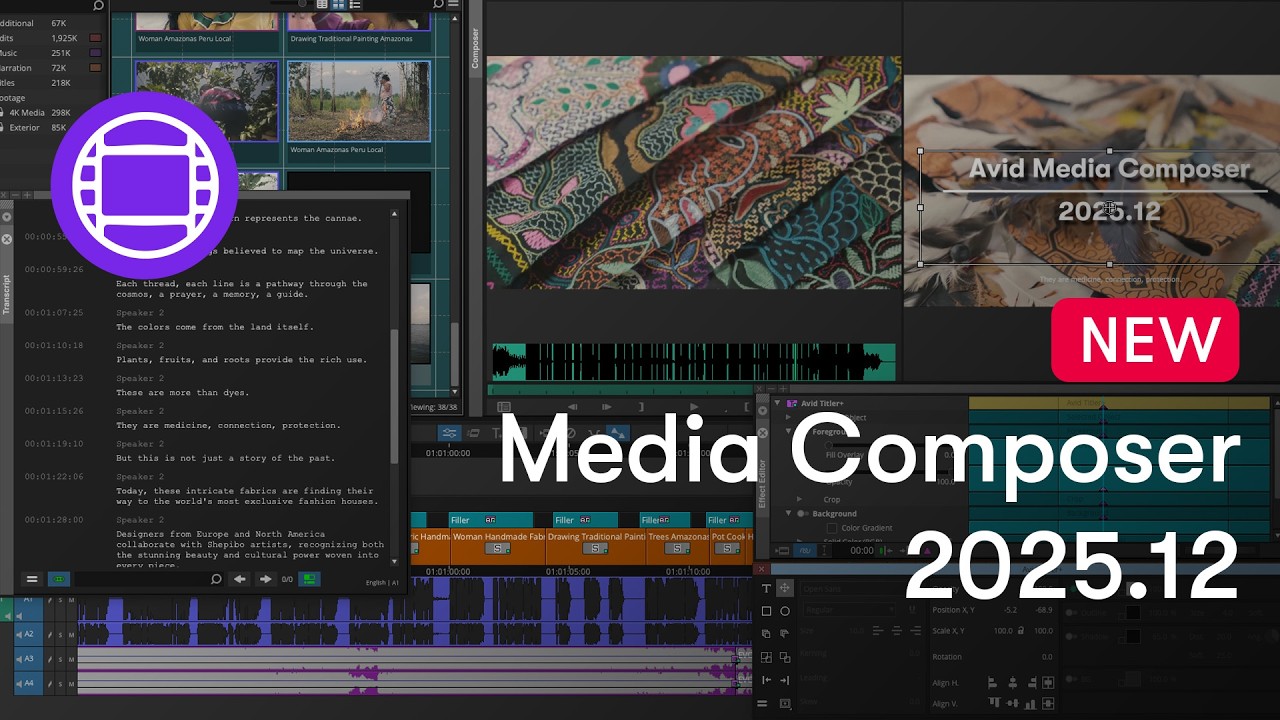Select A2 track selector
Image resolution: width=1280 pixels, height=720 pixels.
(29, 634)
